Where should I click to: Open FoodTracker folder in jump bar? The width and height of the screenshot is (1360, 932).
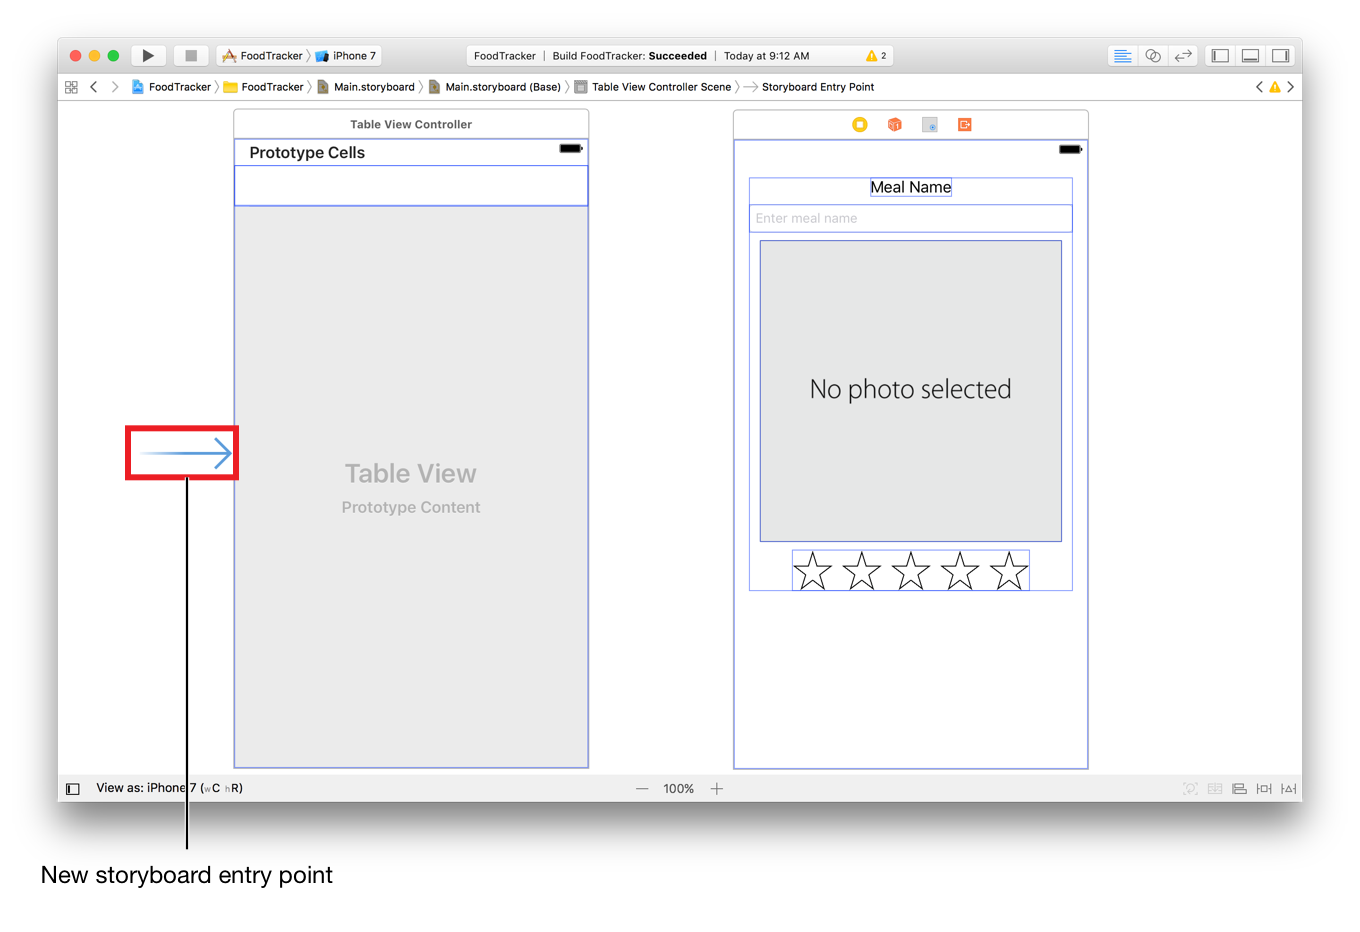pyautogui.click(x=263, y=87)
